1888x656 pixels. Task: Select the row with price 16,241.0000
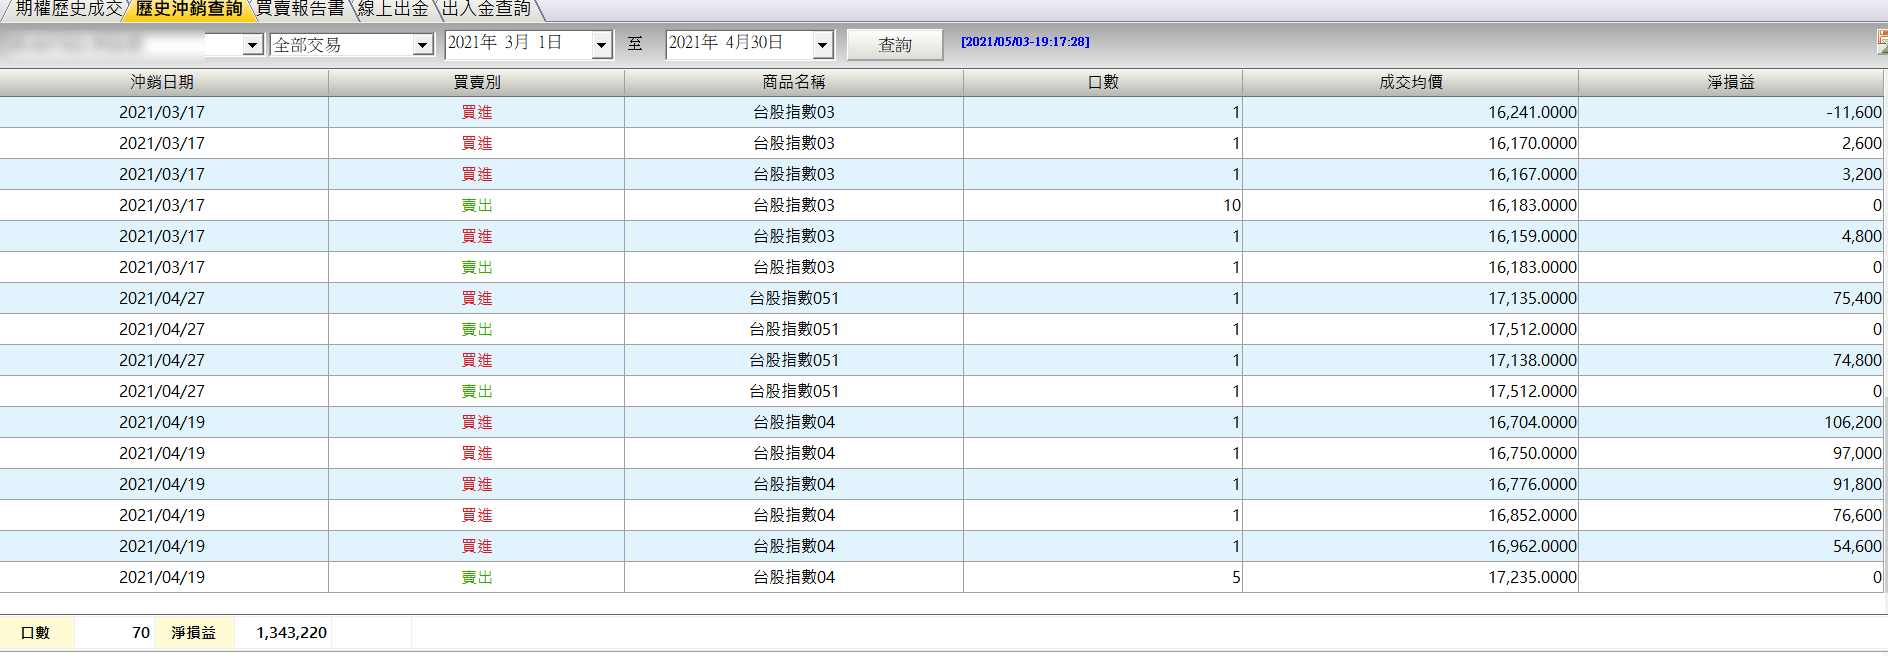click(x=942, y=112)
